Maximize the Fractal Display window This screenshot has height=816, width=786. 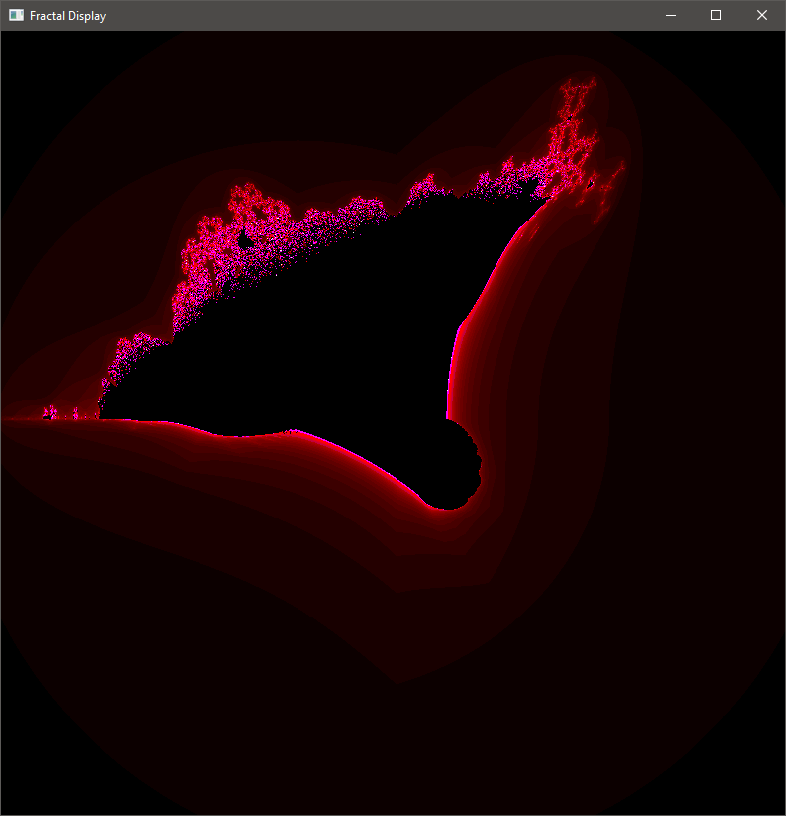point(716,16)
